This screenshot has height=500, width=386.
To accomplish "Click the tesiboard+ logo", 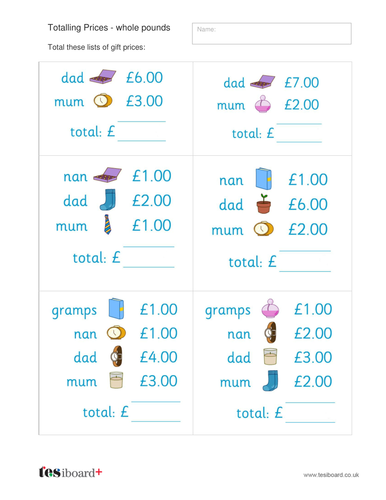I will coord(70,472).
